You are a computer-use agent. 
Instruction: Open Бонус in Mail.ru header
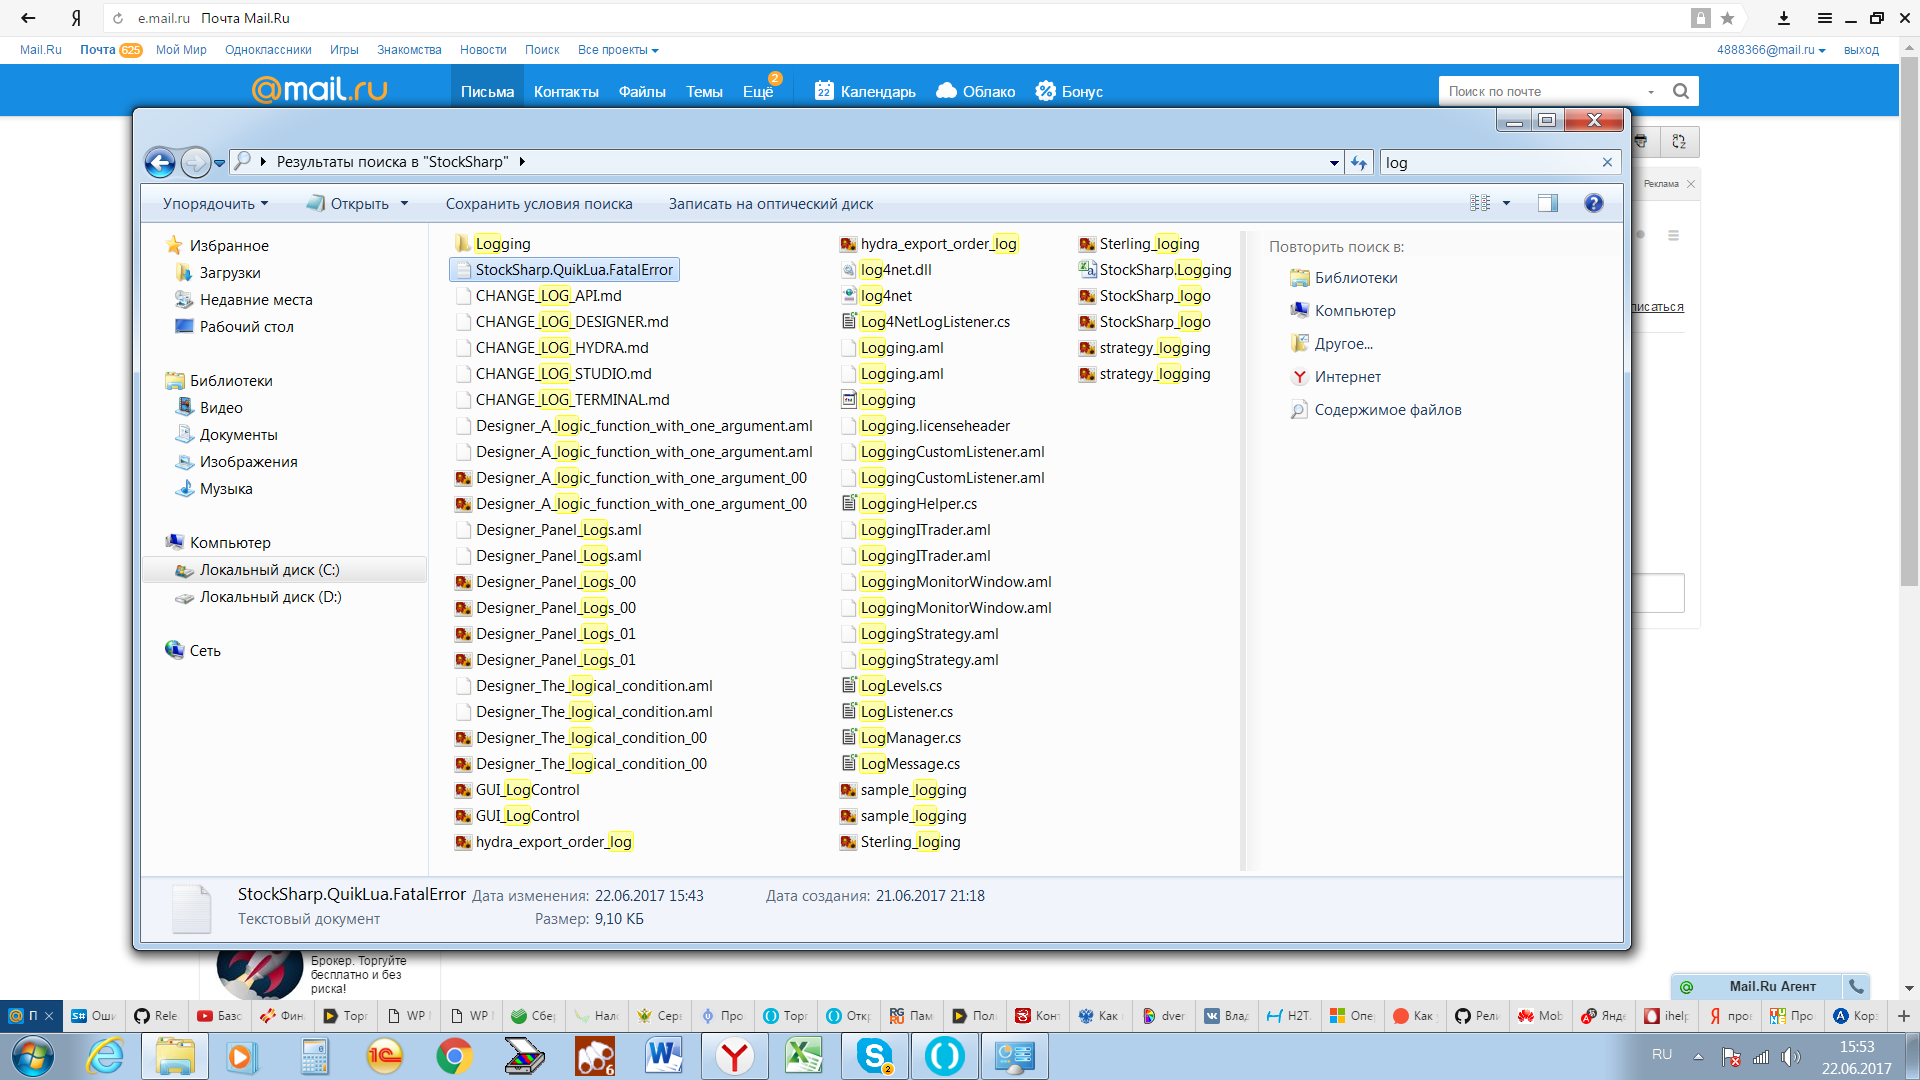coord(1069,91)
